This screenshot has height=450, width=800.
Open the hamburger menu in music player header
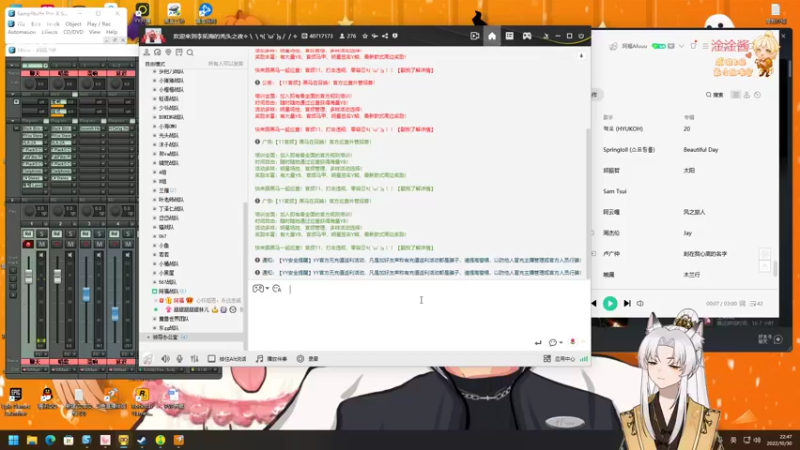[705, 46]
